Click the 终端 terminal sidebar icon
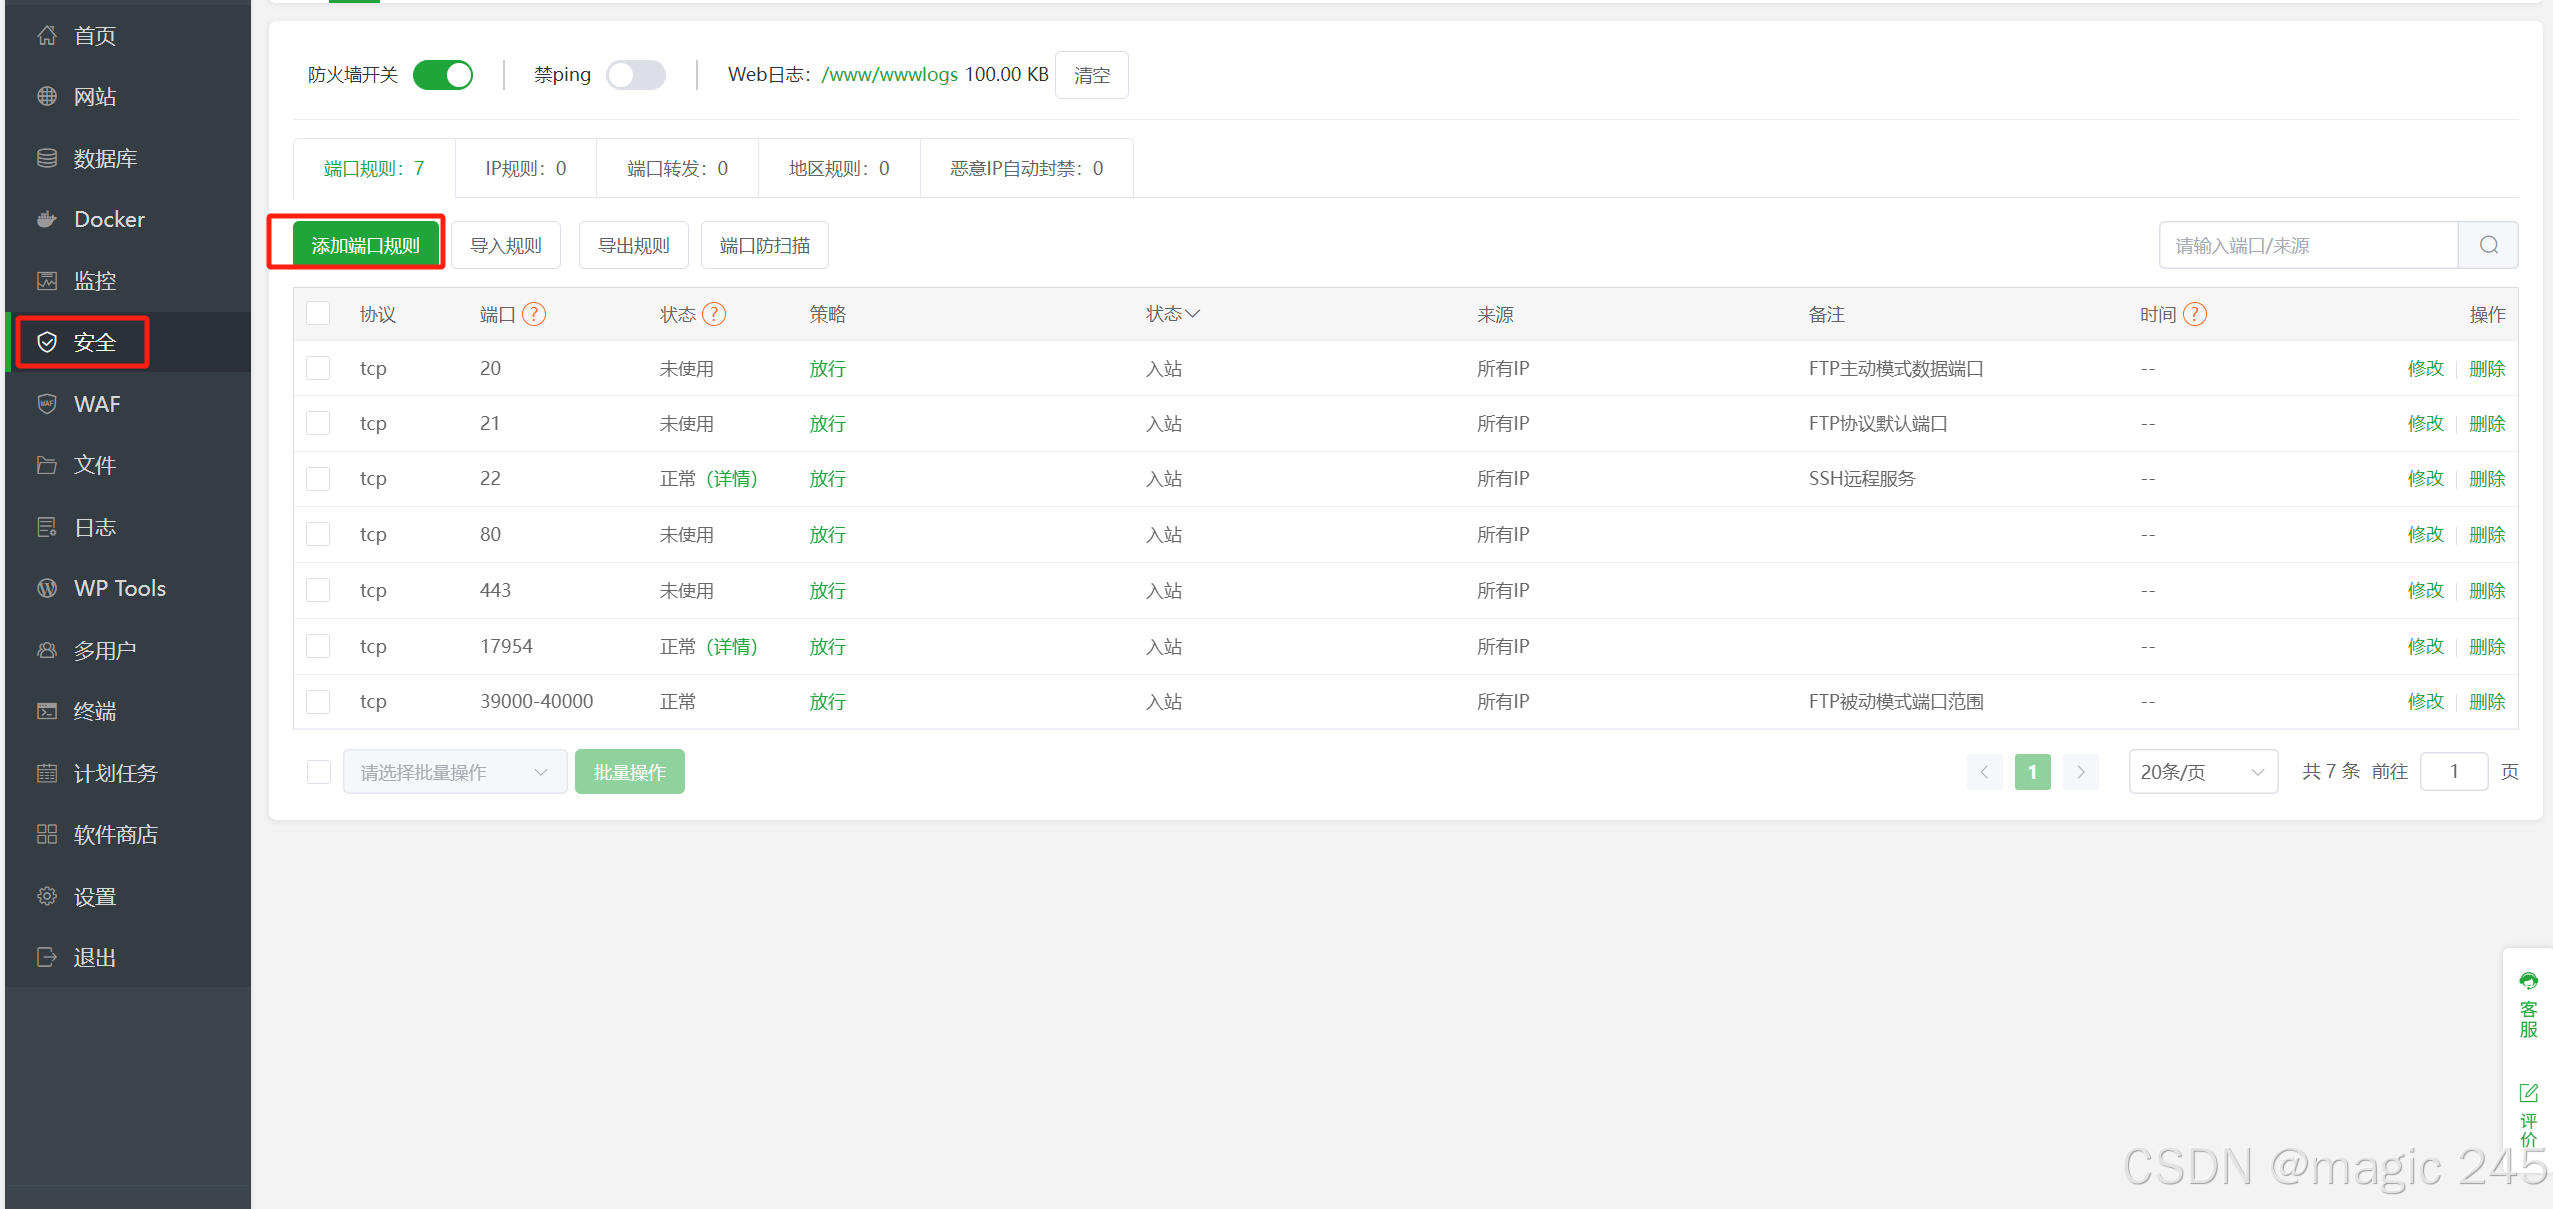Image resolution: width=2553 pixels, height=1209 pixels. click(47, 711)
